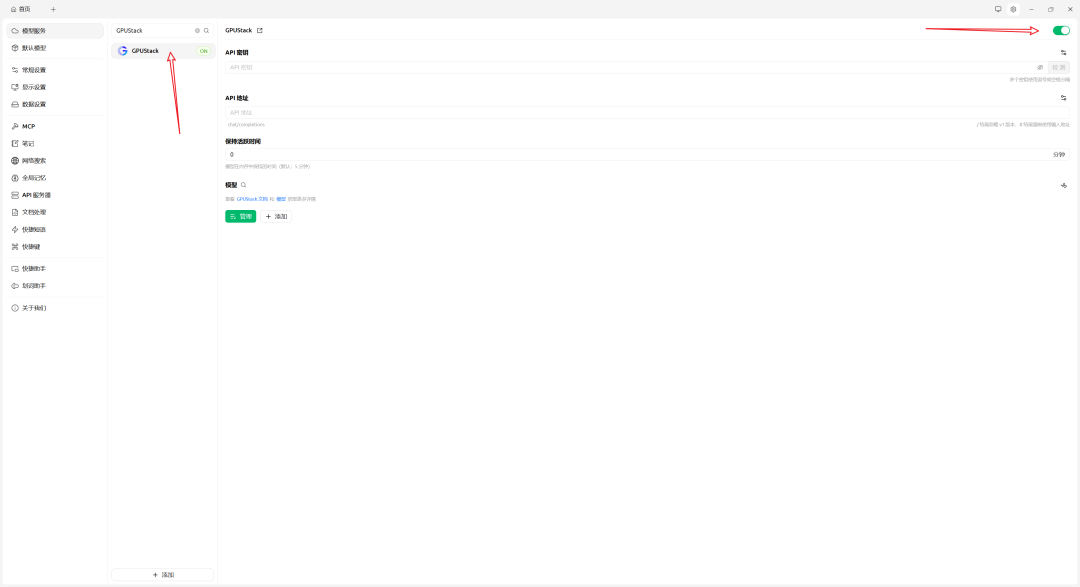Viewport: 1080px width, 587px height.
Task: Click the provider search magnifier icon
Action: pyautogui.click(x=207, y=31)
